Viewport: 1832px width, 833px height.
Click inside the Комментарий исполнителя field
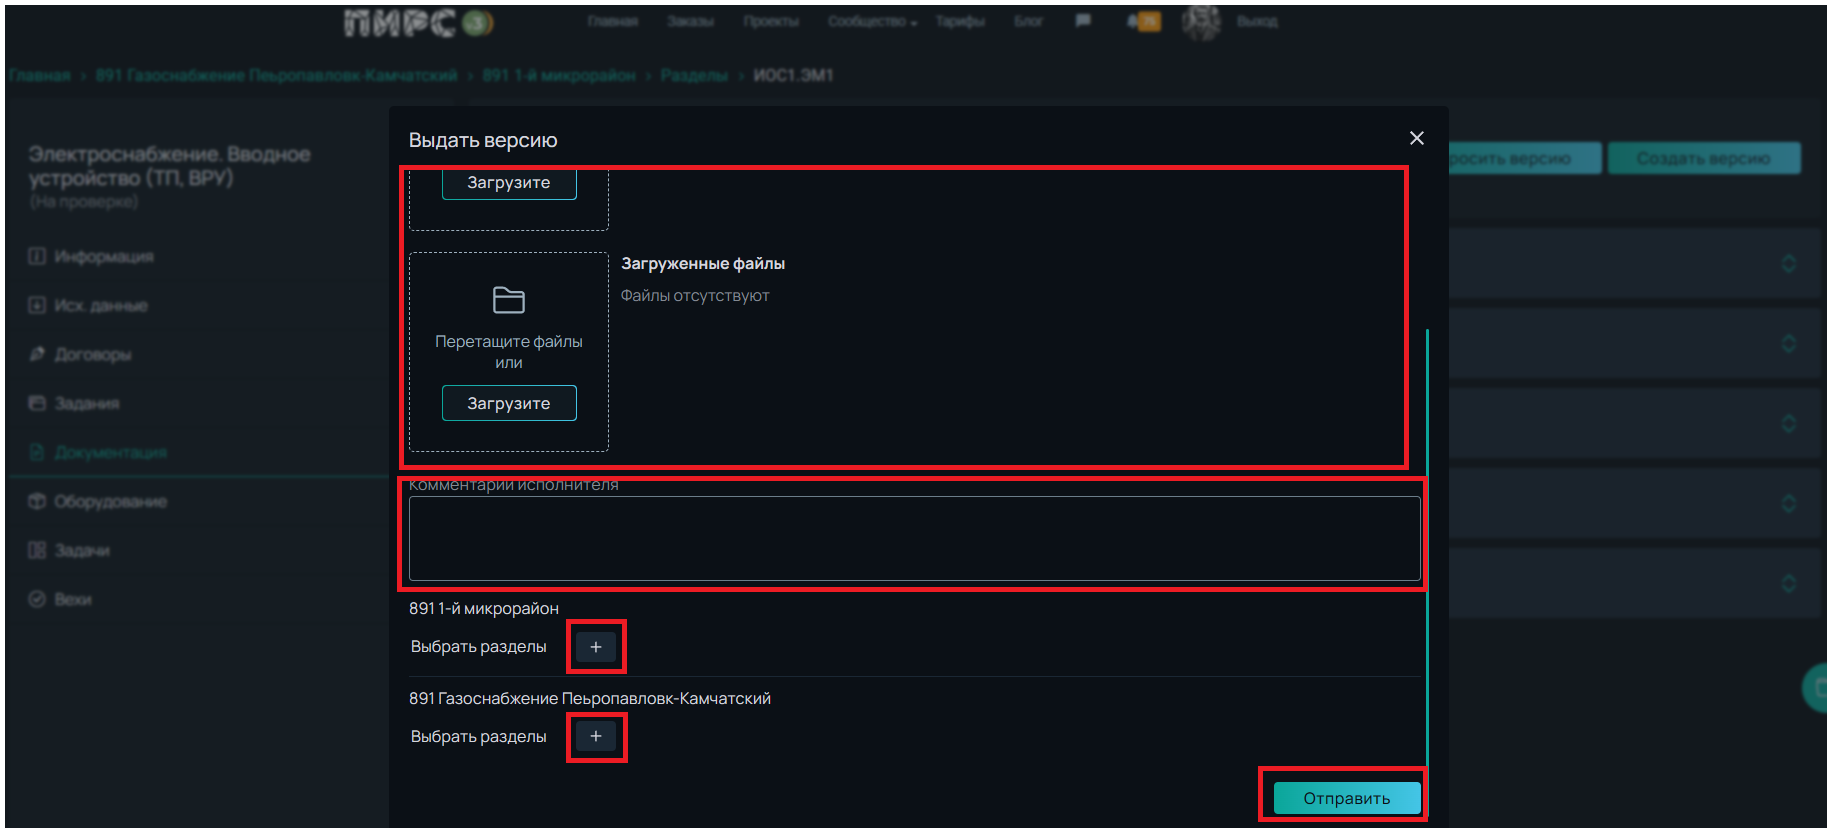(x=914, y=538)
